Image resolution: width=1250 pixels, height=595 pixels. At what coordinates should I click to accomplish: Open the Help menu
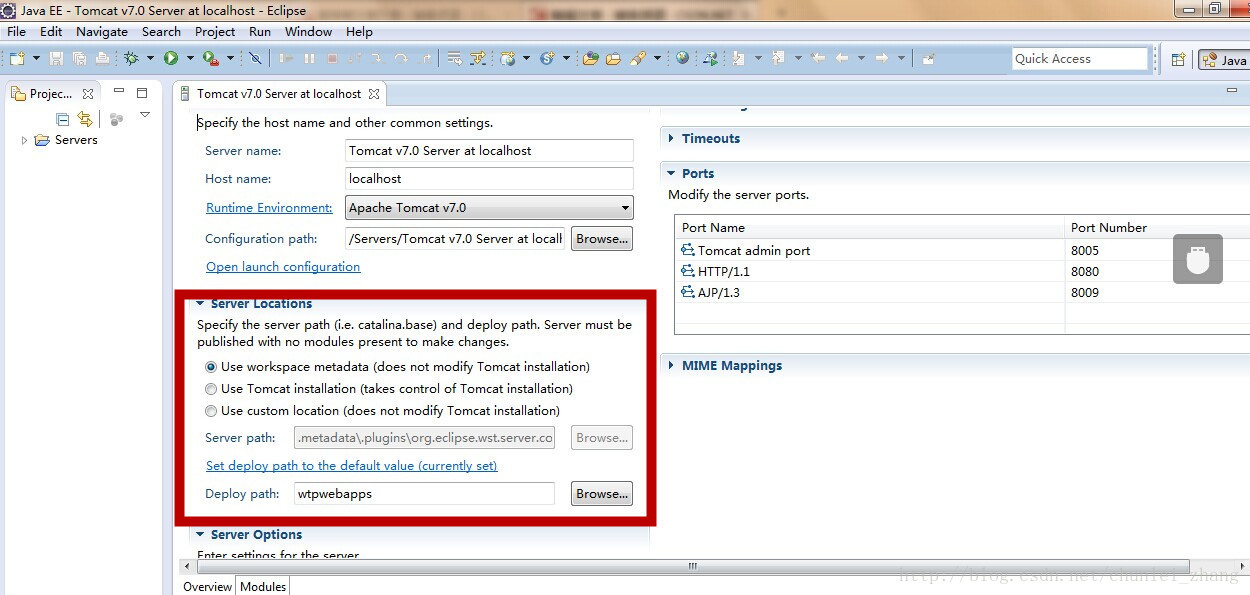(x=359, y=31)
